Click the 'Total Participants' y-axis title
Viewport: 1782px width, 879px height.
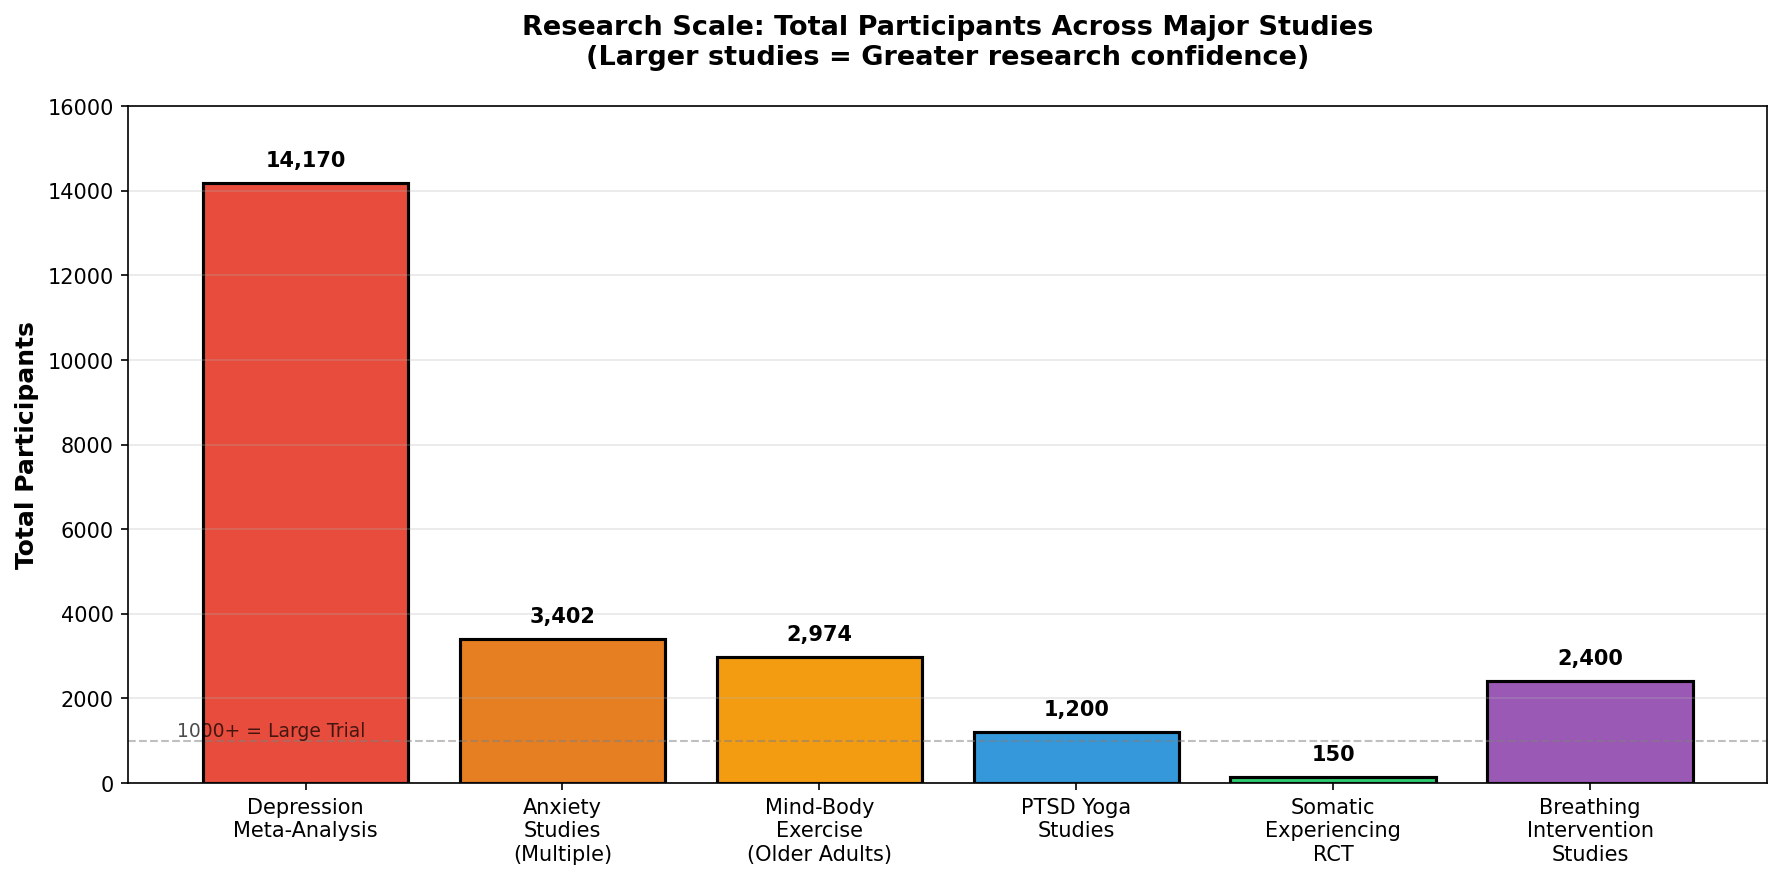coord(26,445)
